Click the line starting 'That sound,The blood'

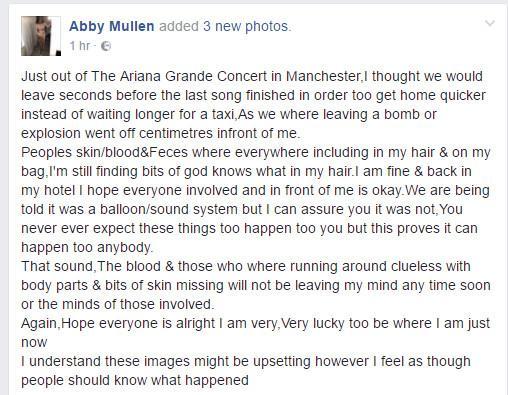click(x=246, y=266)
